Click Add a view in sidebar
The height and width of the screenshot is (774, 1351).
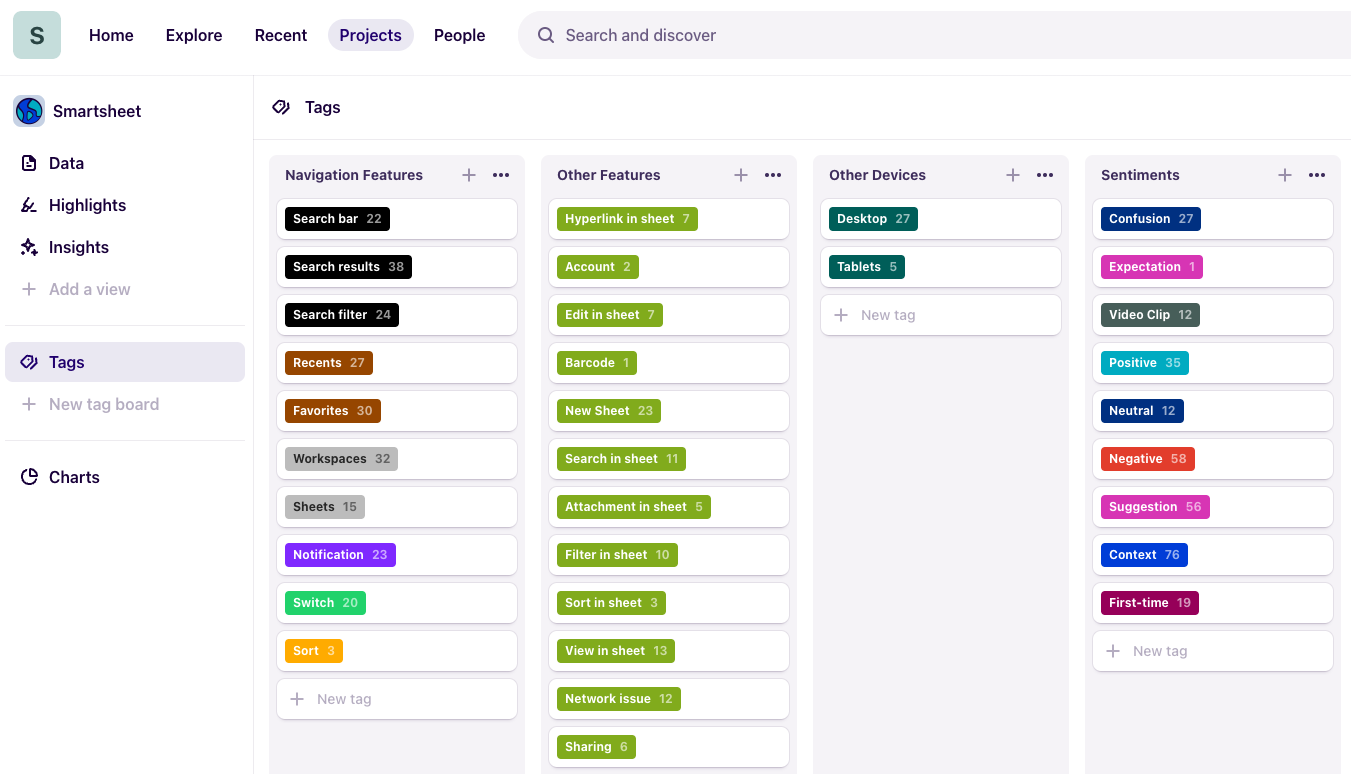pyautogui.click(x=125, y=289)
